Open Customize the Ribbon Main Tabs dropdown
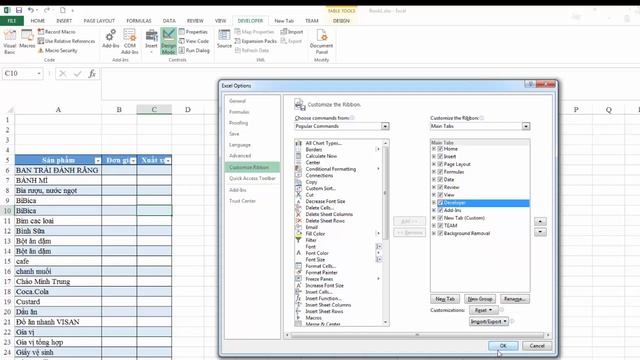Image resolution: width=640 pixels, height=360 pixels. click(x=526, y=127)
